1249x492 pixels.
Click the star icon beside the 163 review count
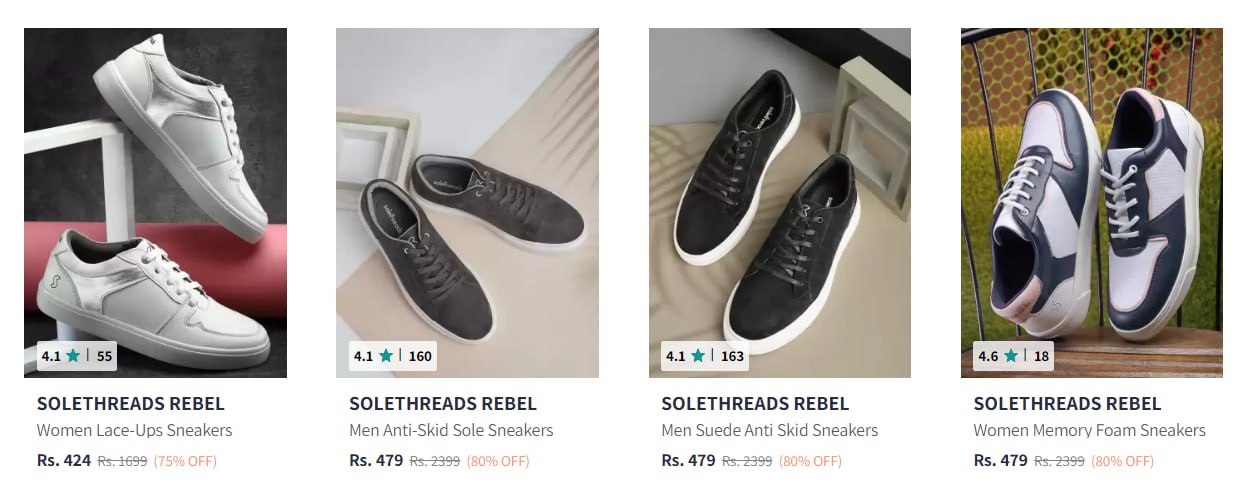click(x=698, y=356)
